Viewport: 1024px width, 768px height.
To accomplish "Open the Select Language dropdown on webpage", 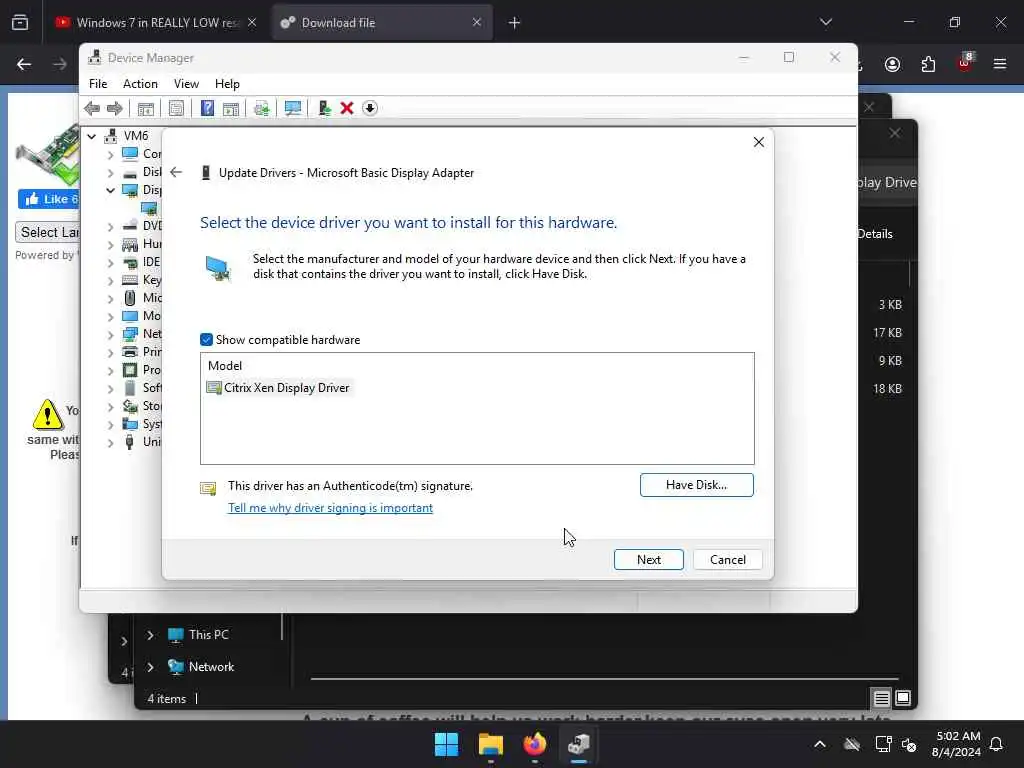I will point(48,232).
